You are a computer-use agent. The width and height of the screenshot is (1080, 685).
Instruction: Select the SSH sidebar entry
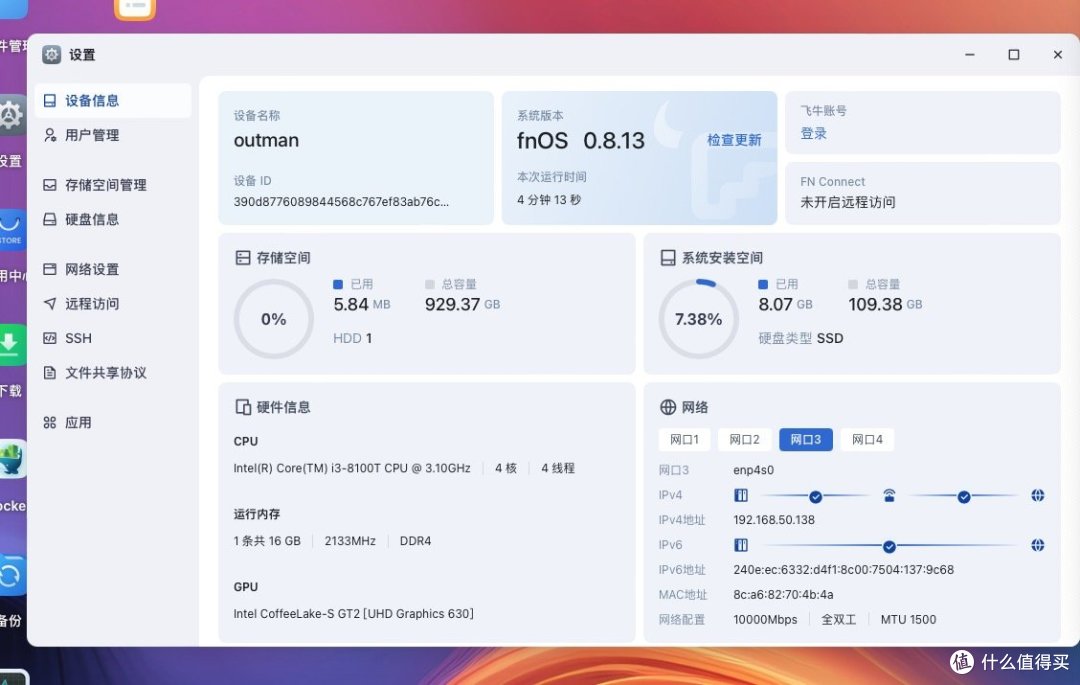[112, 338]
